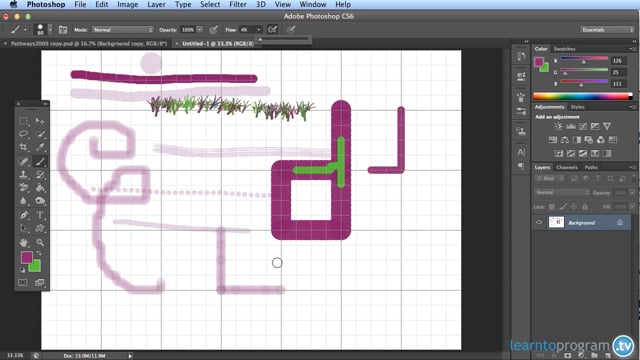This screenshot has height=360, width=640.
Task: Select the Pen tool
Action: [24, 215]
